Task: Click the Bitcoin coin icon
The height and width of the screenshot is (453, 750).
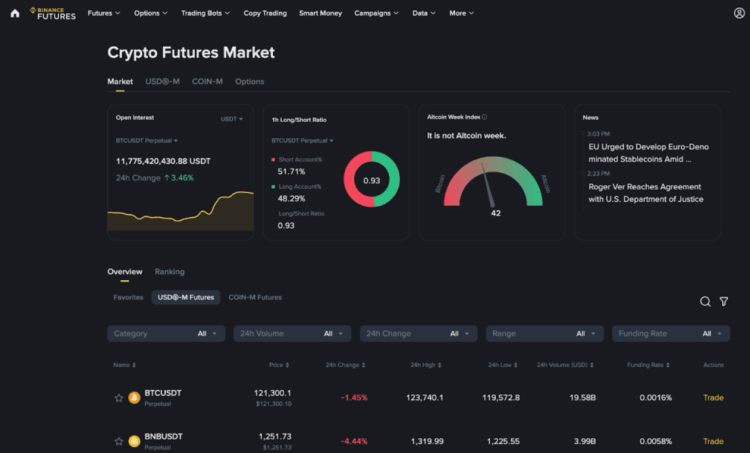Action: (x=134, y=397)
